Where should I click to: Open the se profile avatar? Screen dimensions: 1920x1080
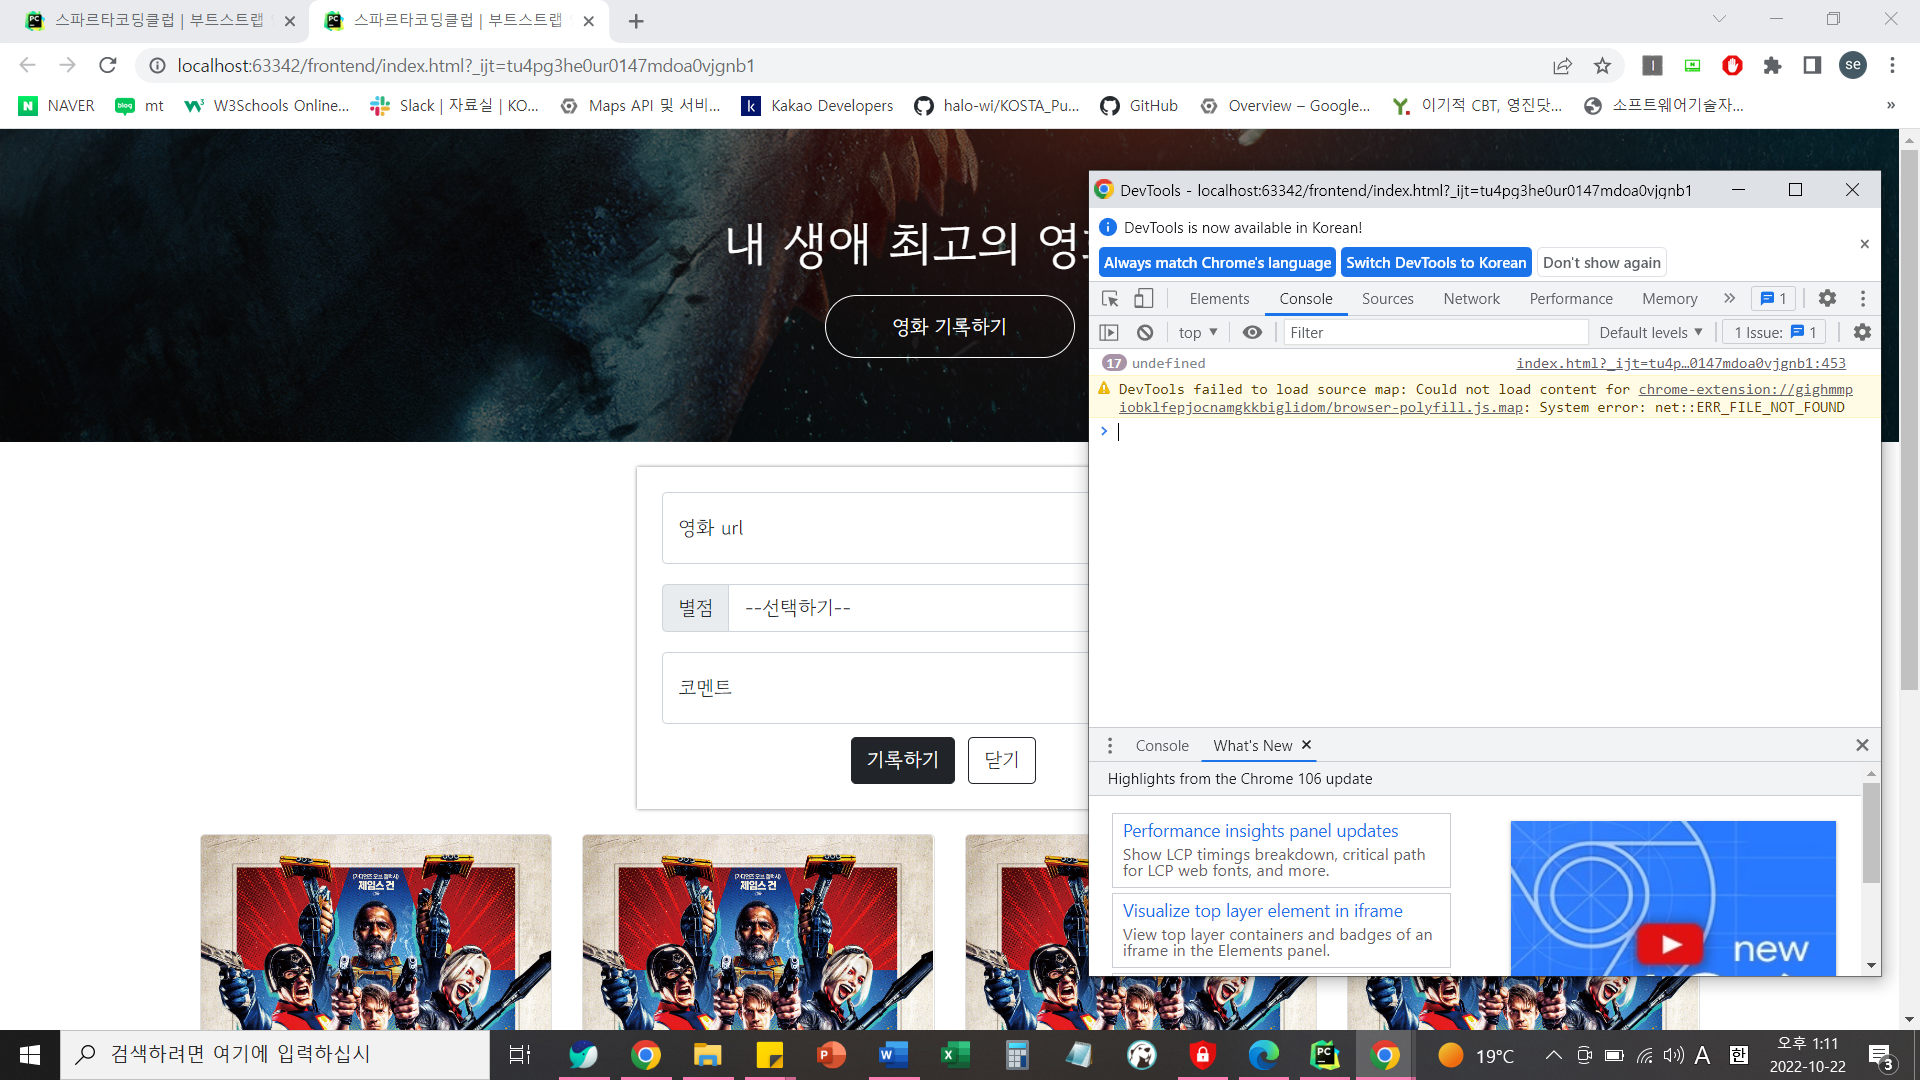coord(1853,65)
